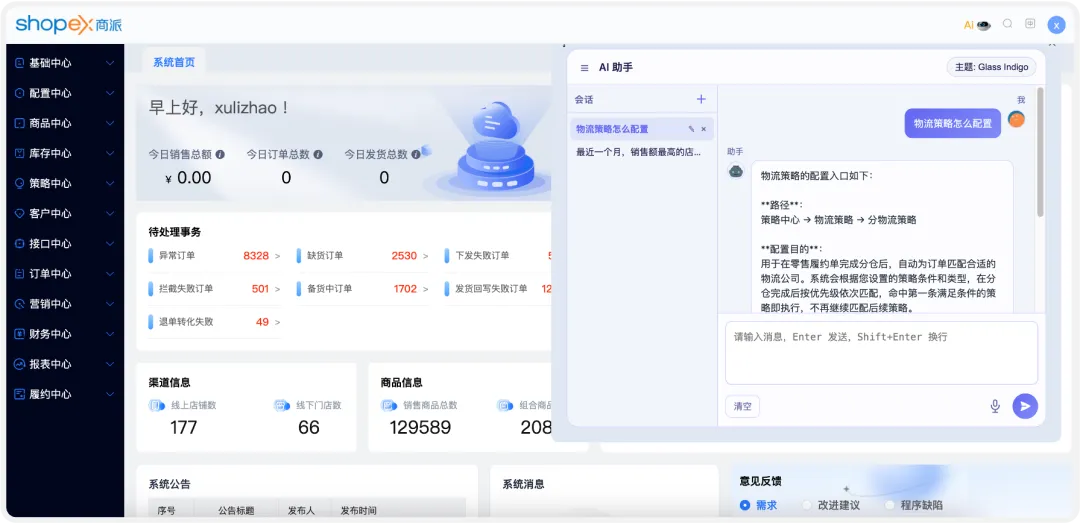Expand 财务中心 with its chevron

110,334
